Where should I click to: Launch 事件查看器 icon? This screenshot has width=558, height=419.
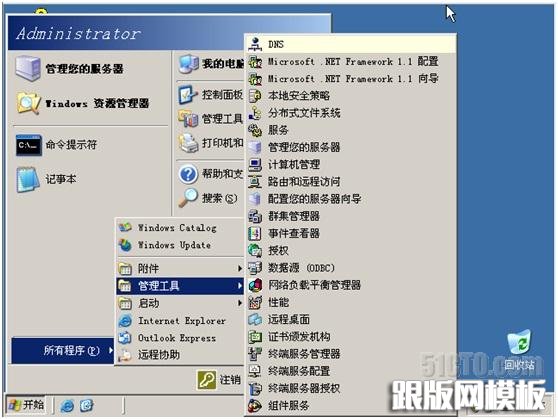point(255,234)
